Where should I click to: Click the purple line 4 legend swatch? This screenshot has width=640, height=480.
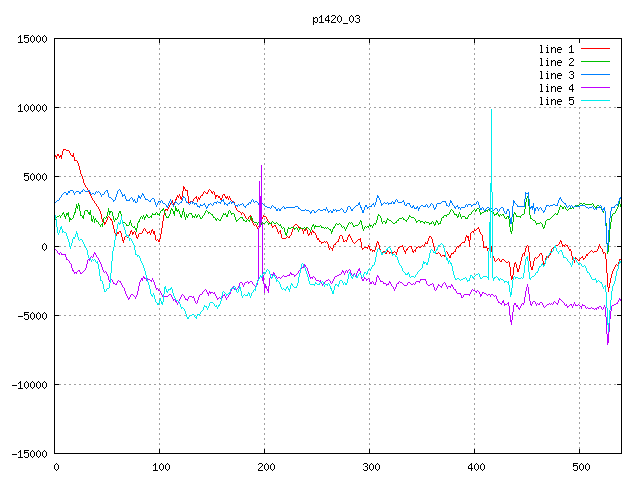(x=595, y=88)
